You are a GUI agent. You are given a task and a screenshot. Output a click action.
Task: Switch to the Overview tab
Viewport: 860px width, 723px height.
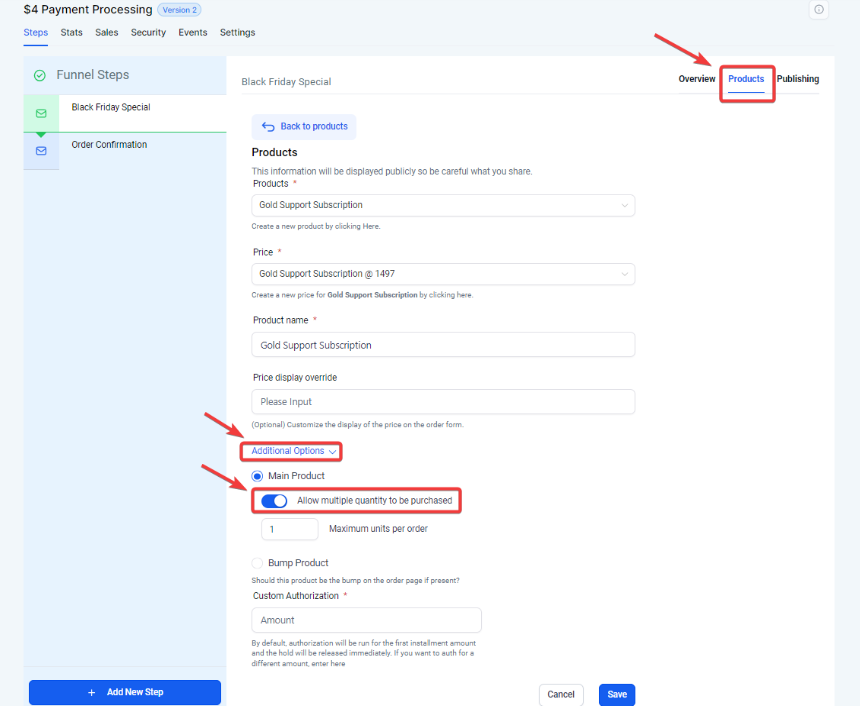[697, 79]
